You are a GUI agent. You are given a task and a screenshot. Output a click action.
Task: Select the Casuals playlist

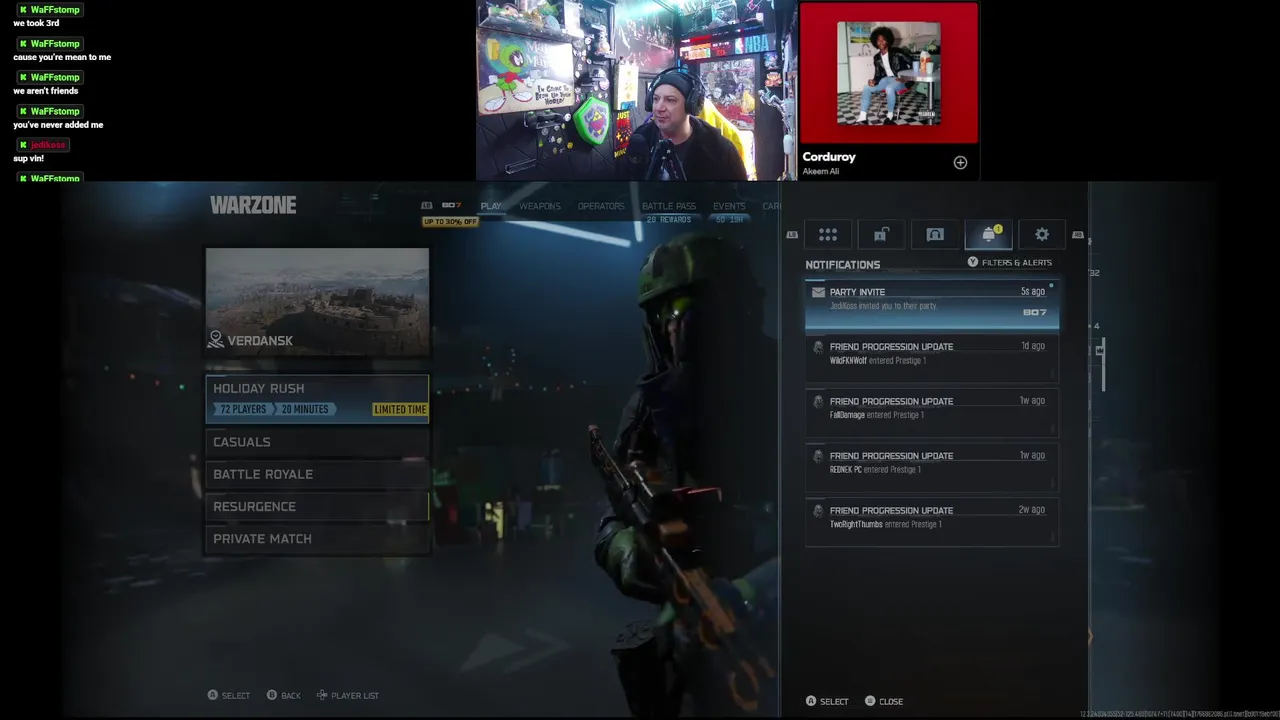click(317, 442)
